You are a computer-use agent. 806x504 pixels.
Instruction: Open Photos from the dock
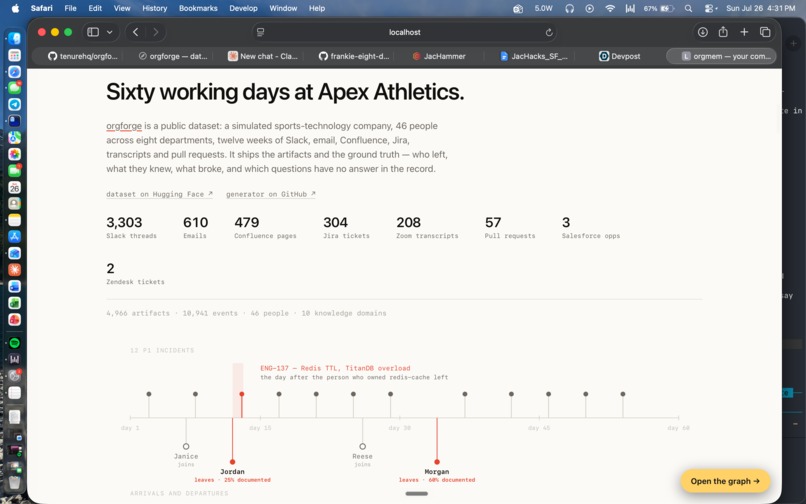14,154
